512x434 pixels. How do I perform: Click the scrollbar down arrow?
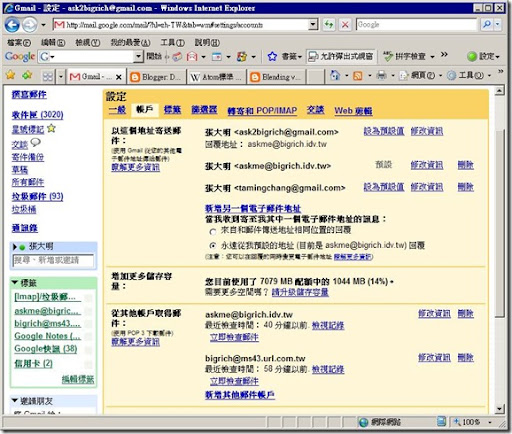(x=499, y=408)
